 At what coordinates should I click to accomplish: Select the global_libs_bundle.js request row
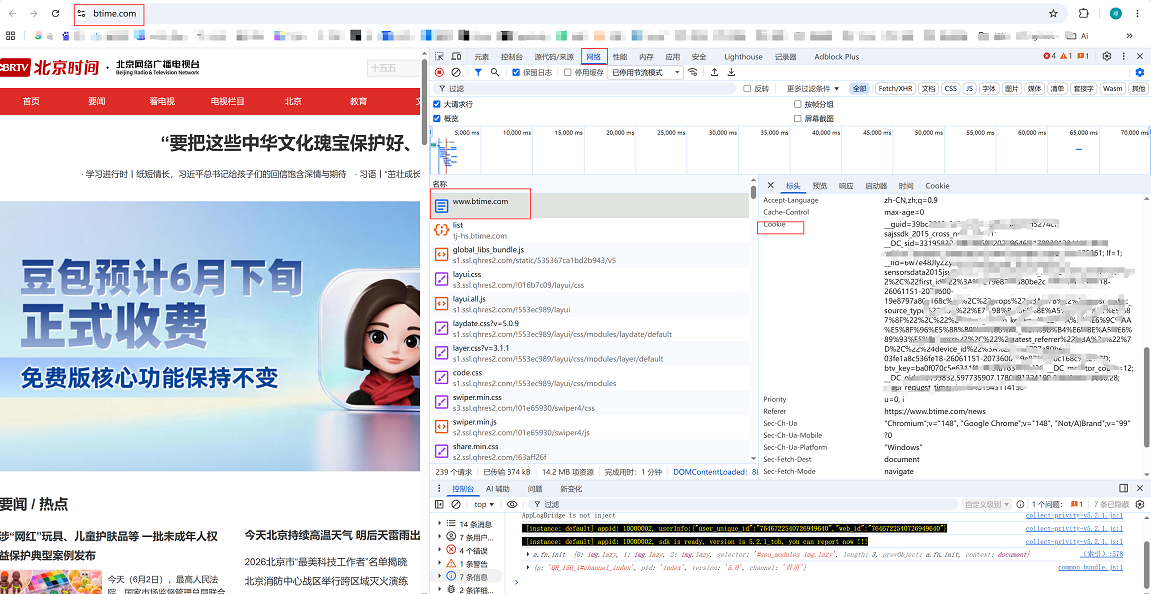(x=590, y=255)
